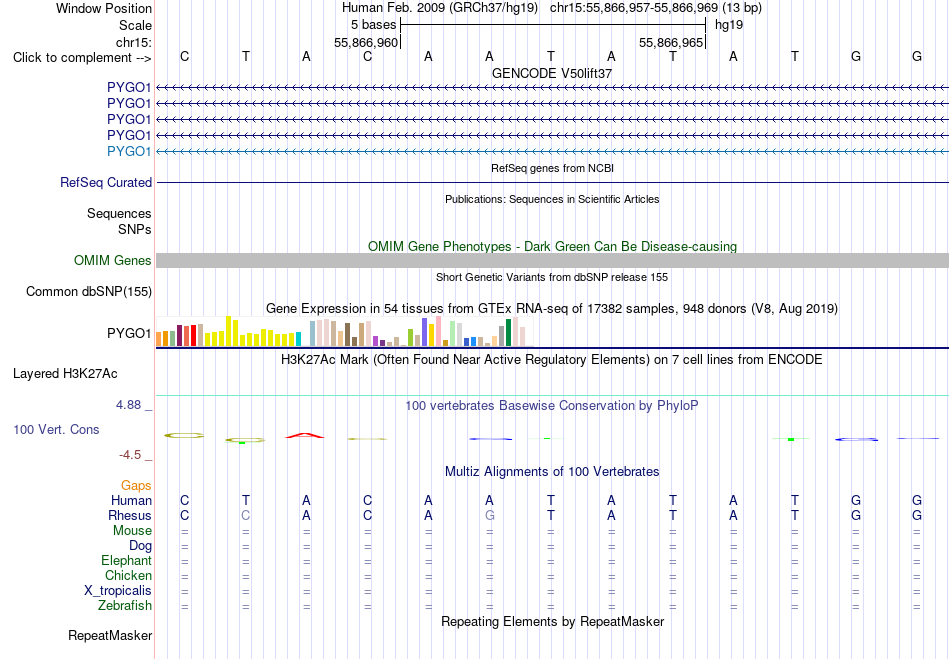Select the Dog alignment row label
Image resolution: width=950 pixels, height=659 pixels.
(140, 546)
